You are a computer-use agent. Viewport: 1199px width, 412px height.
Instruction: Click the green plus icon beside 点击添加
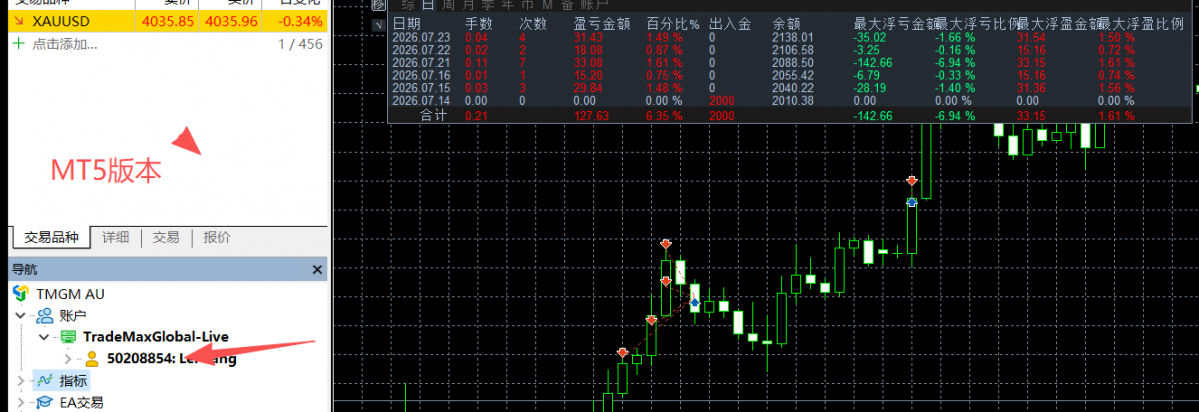point(19,44)
